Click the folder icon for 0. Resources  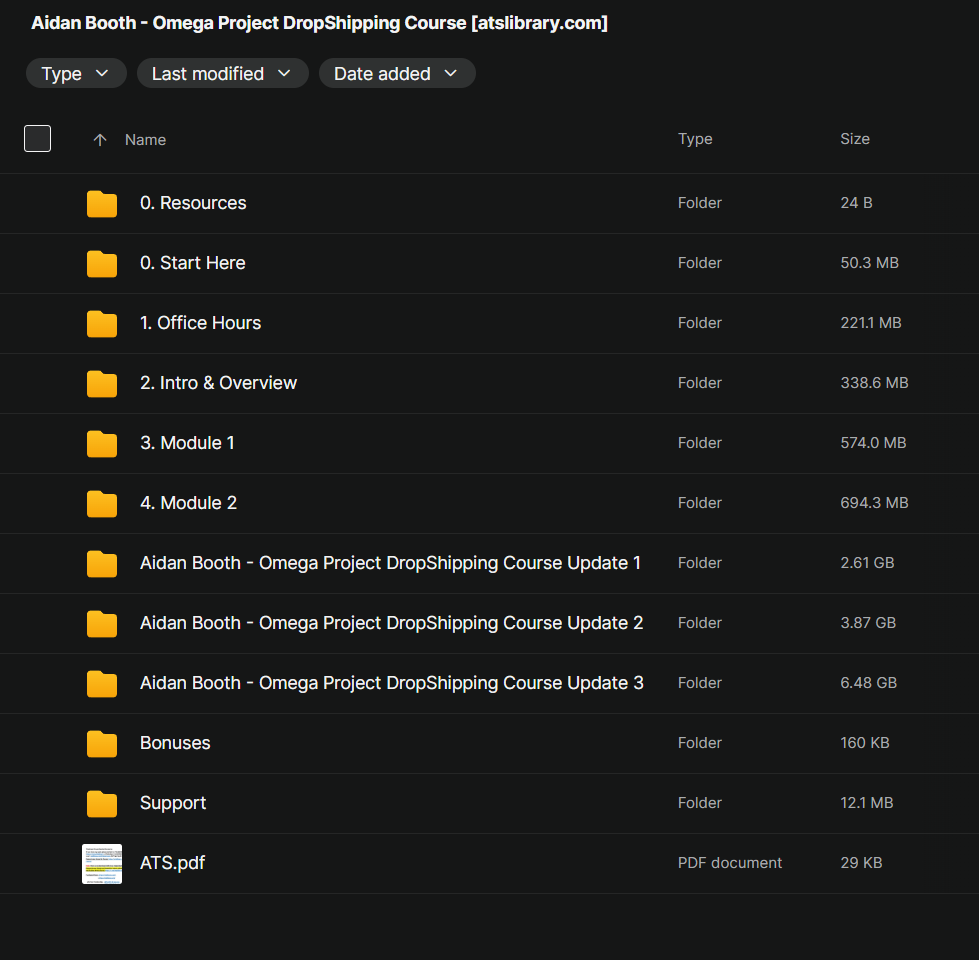[102, 203]
